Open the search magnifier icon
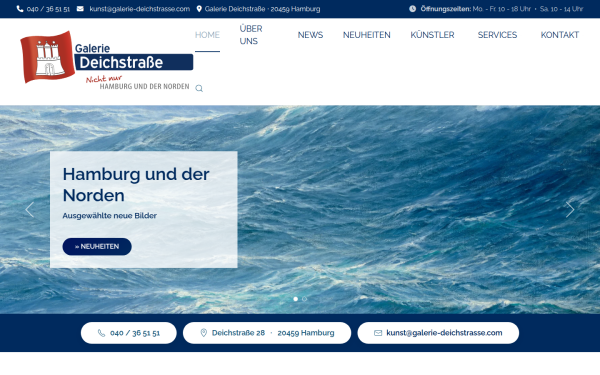 (199, 88)
